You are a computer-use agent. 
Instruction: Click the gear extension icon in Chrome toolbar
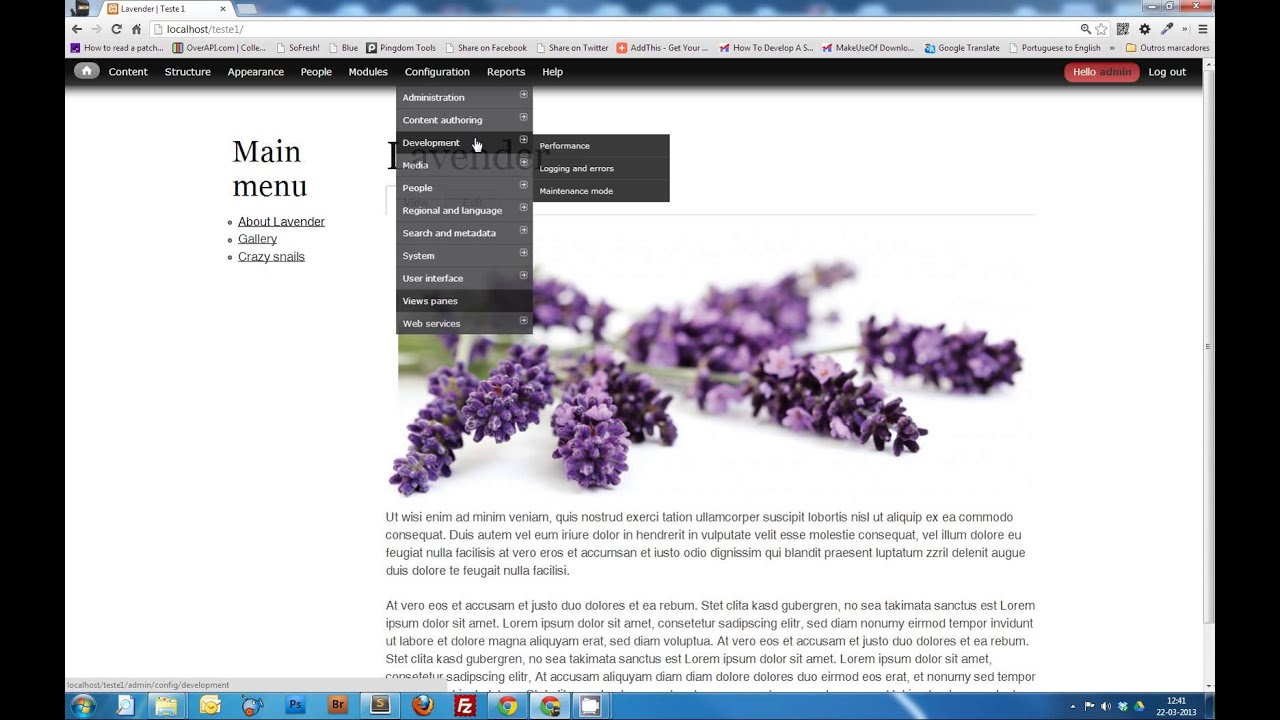[x=1145, y=29]
